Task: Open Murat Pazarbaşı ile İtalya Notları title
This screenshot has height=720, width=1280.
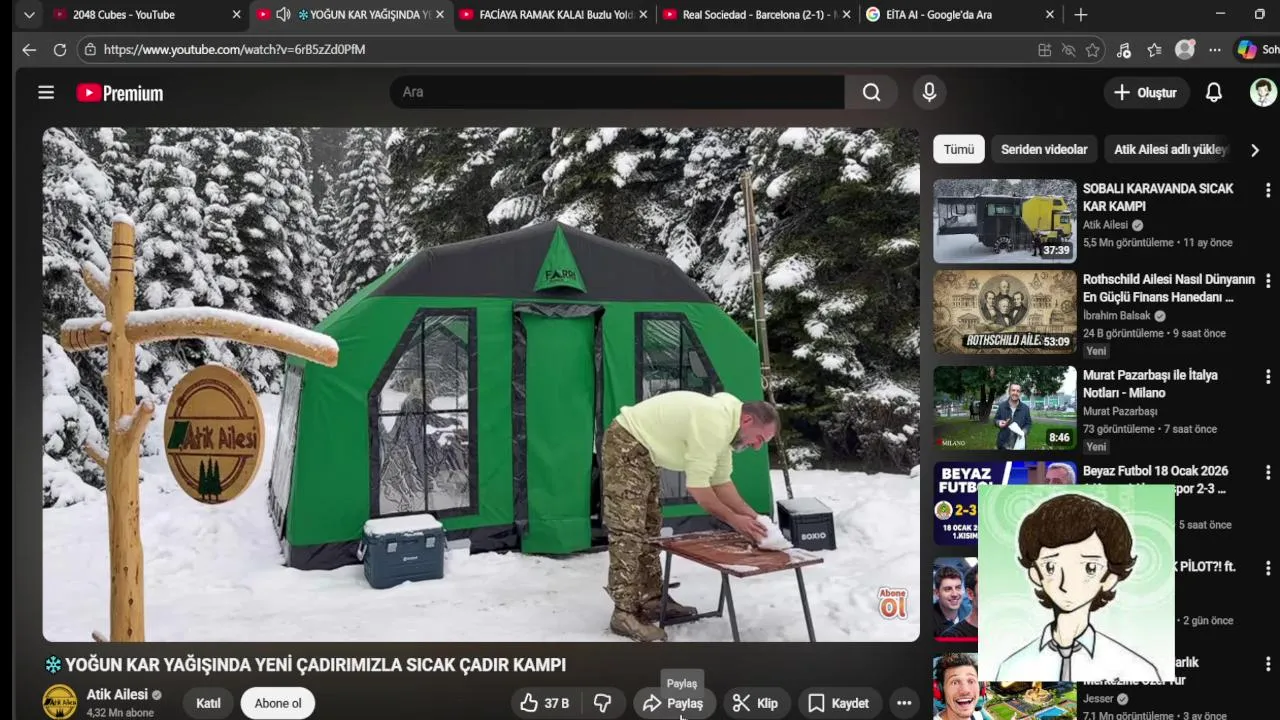Action: click(1150, 384)
